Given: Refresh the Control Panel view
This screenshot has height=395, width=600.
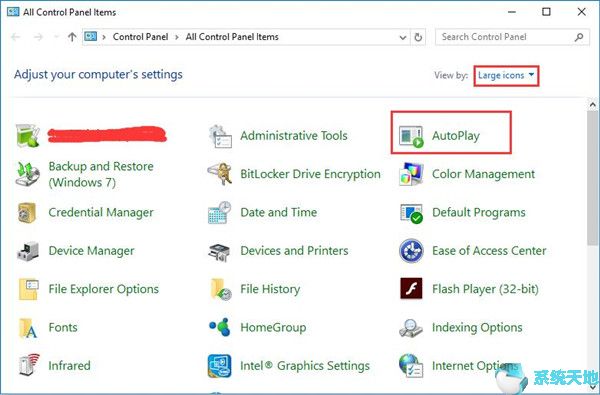Looking at the screenshot, I should click(x=418, y=37).
